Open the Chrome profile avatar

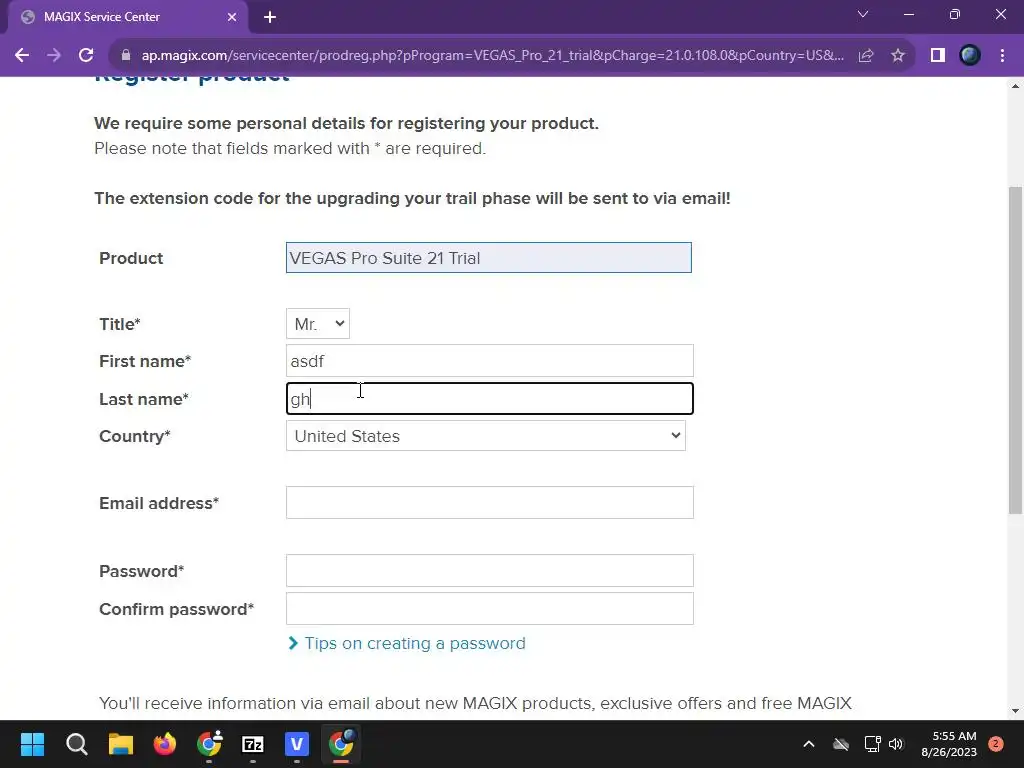[x=970, y=56]
